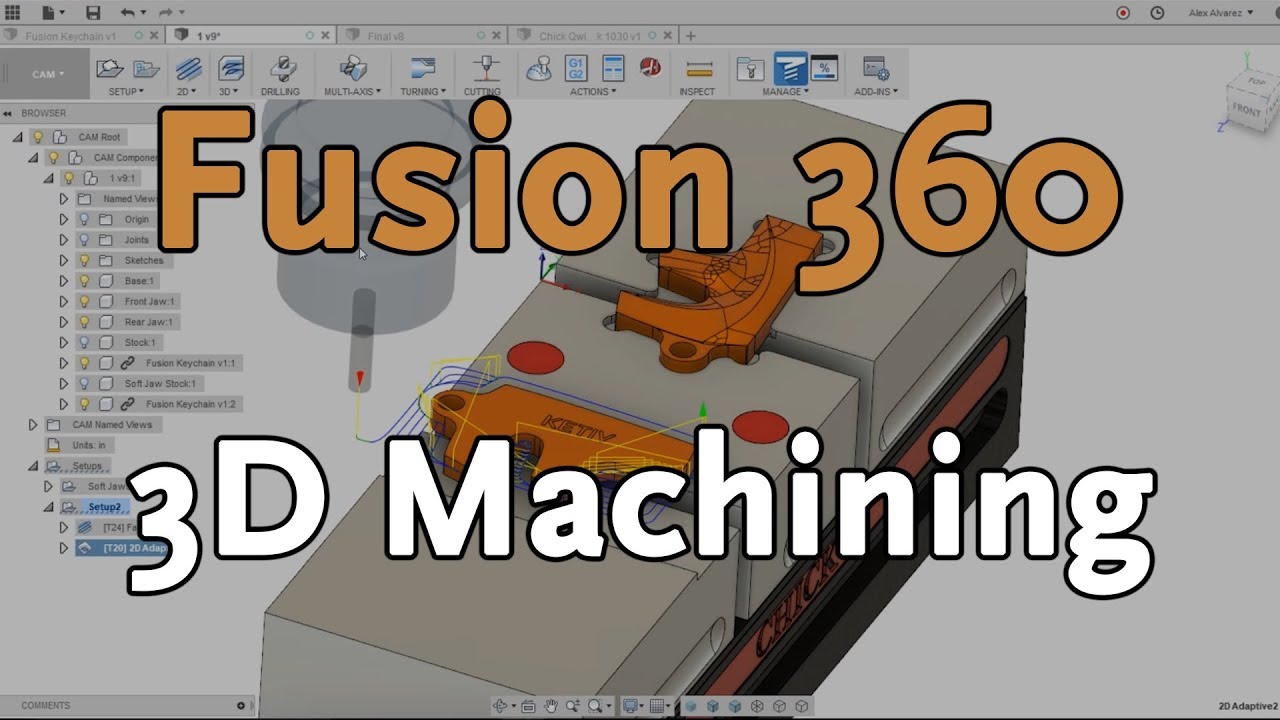Click the Pan hand tool
Screen dimensions: 1280x720
(551, 706)
